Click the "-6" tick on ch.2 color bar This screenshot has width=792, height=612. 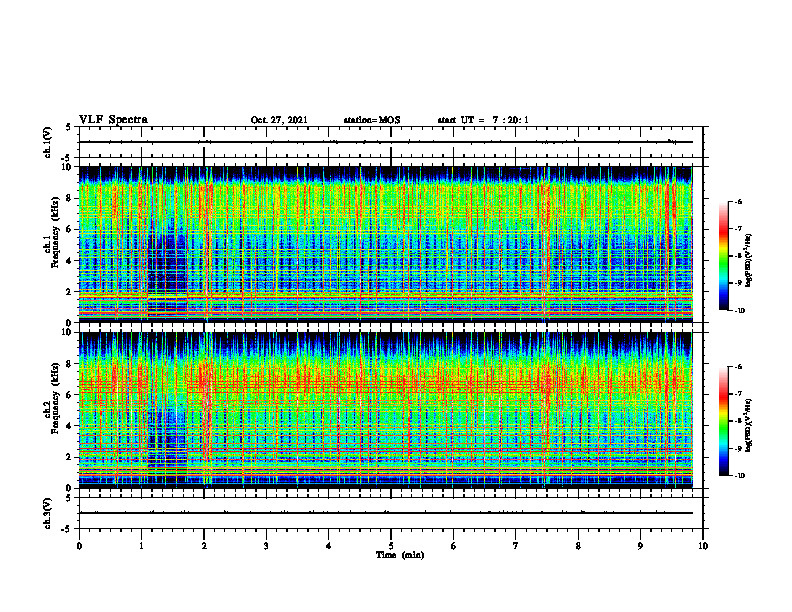[738, 367]
